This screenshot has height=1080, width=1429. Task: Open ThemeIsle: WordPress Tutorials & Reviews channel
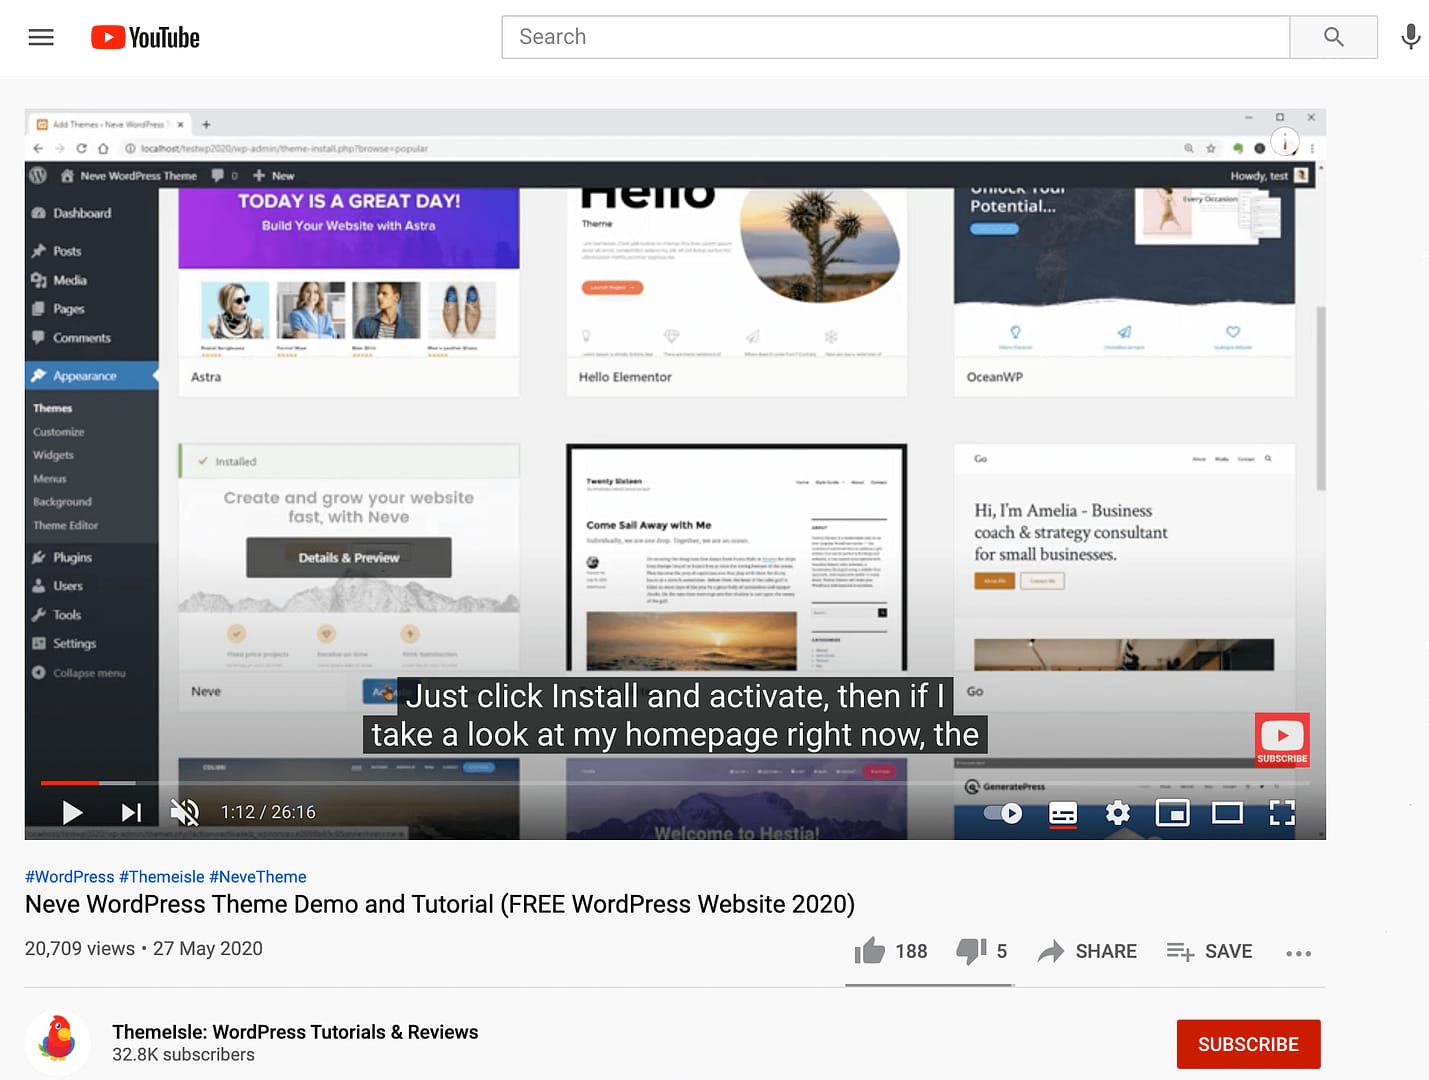(x=295, y=1032)
